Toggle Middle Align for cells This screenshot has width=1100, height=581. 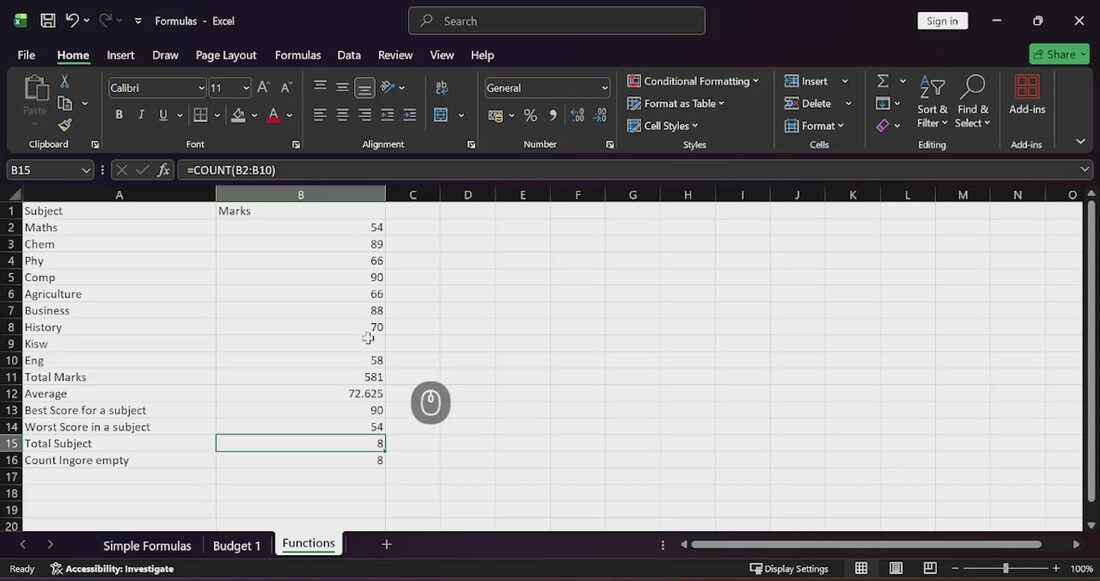click(x=342, y=87)
